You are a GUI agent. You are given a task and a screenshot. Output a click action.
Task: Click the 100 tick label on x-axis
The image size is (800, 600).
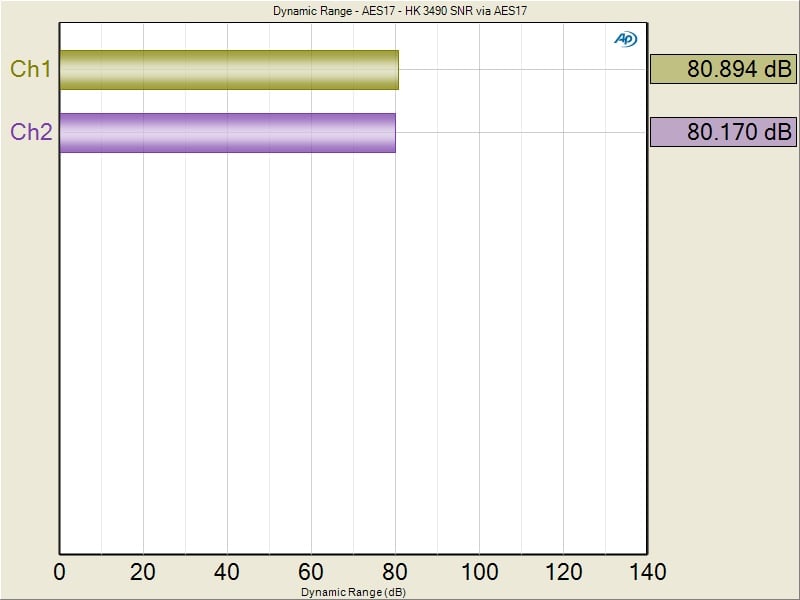click(480, 572)
